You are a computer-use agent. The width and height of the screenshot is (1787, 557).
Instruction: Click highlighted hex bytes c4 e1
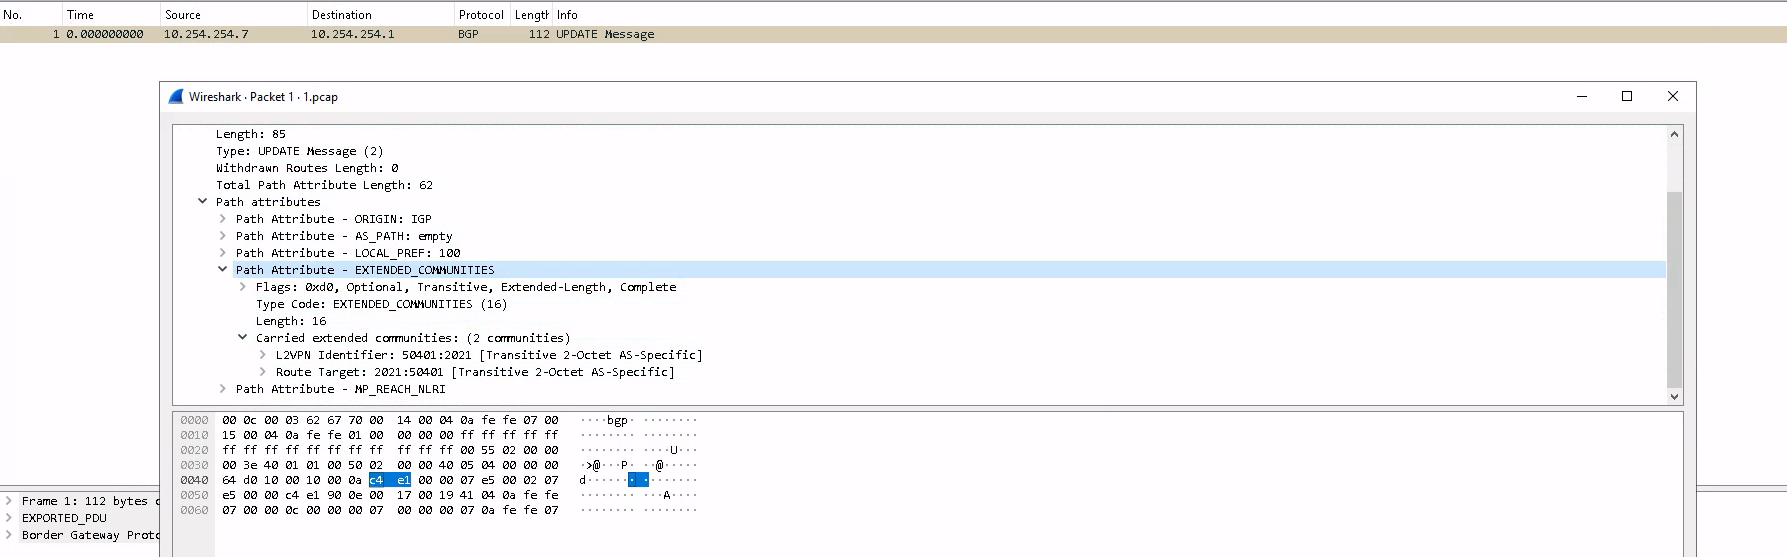coord(390,480)
